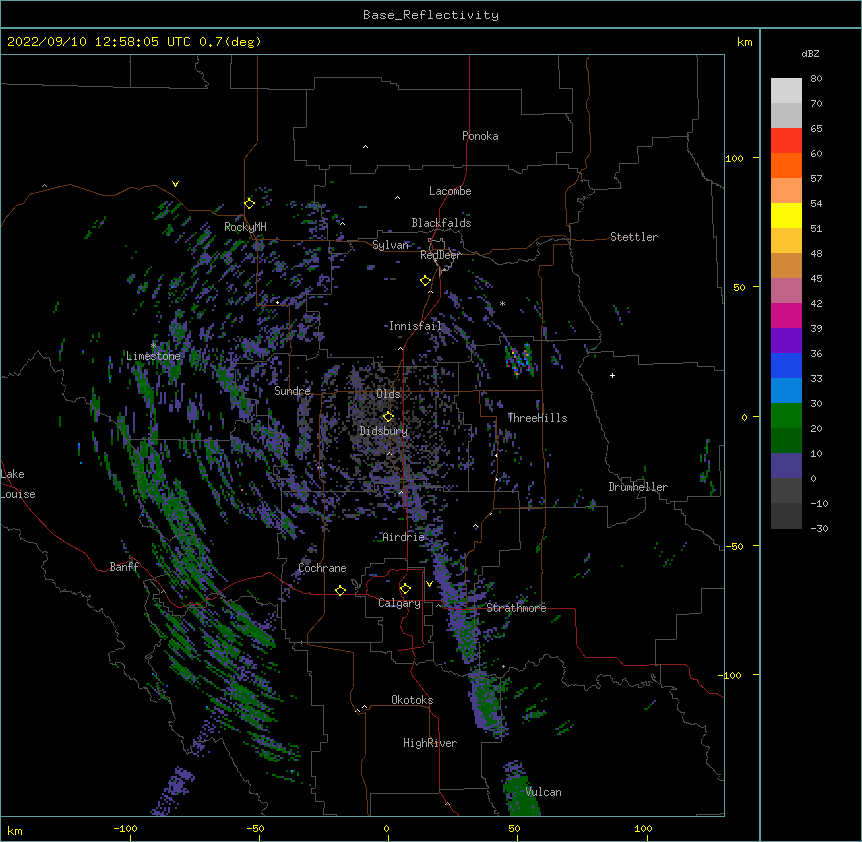Click the Airdrie city label
The height and width of the screenshot is (842, 862).
(x=404, y=537)
